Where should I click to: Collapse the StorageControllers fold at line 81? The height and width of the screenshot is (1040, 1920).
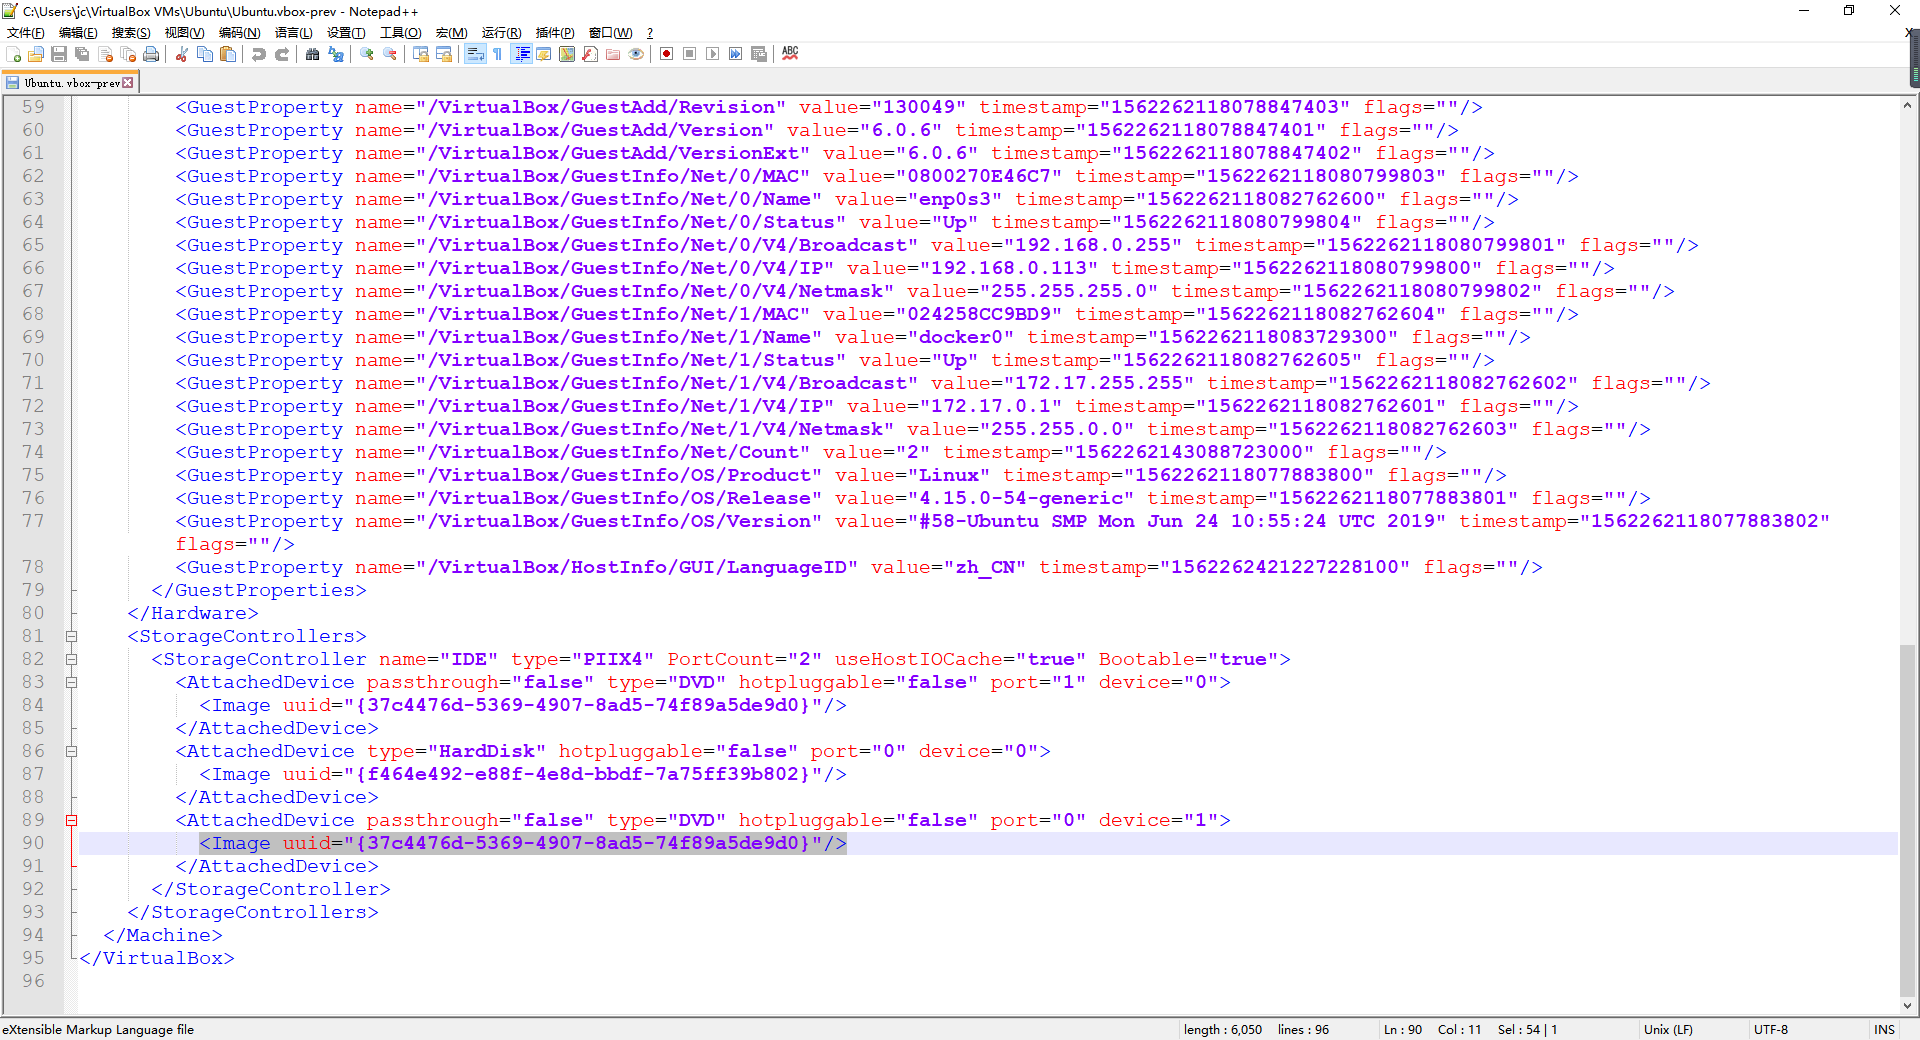(x=71, y=636)
